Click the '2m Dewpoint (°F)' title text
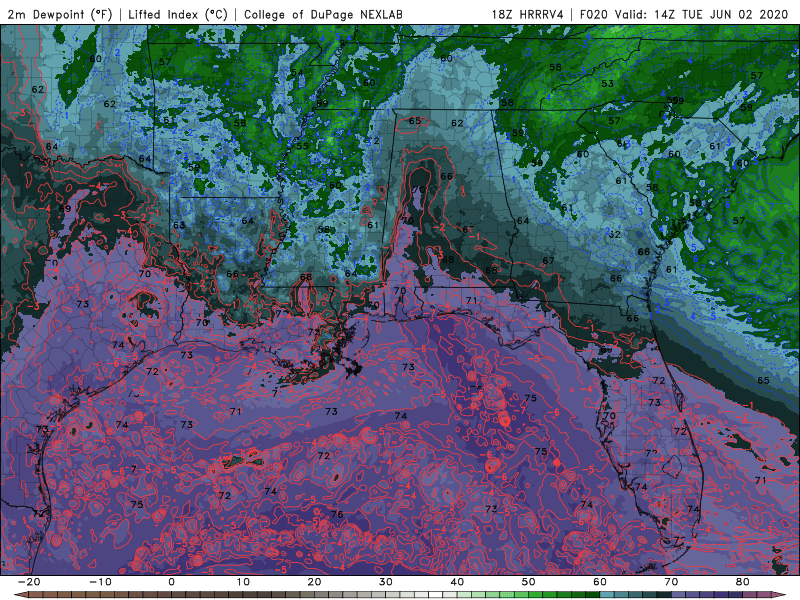 [60, 14]
